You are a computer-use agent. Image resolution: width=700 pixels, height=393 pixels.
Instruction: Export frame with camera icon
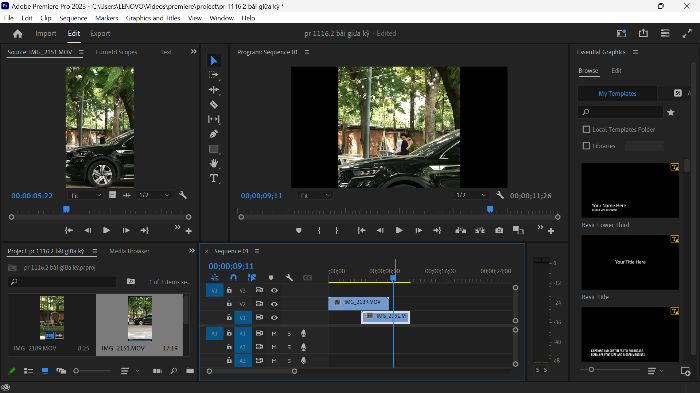tap(499, 230)
